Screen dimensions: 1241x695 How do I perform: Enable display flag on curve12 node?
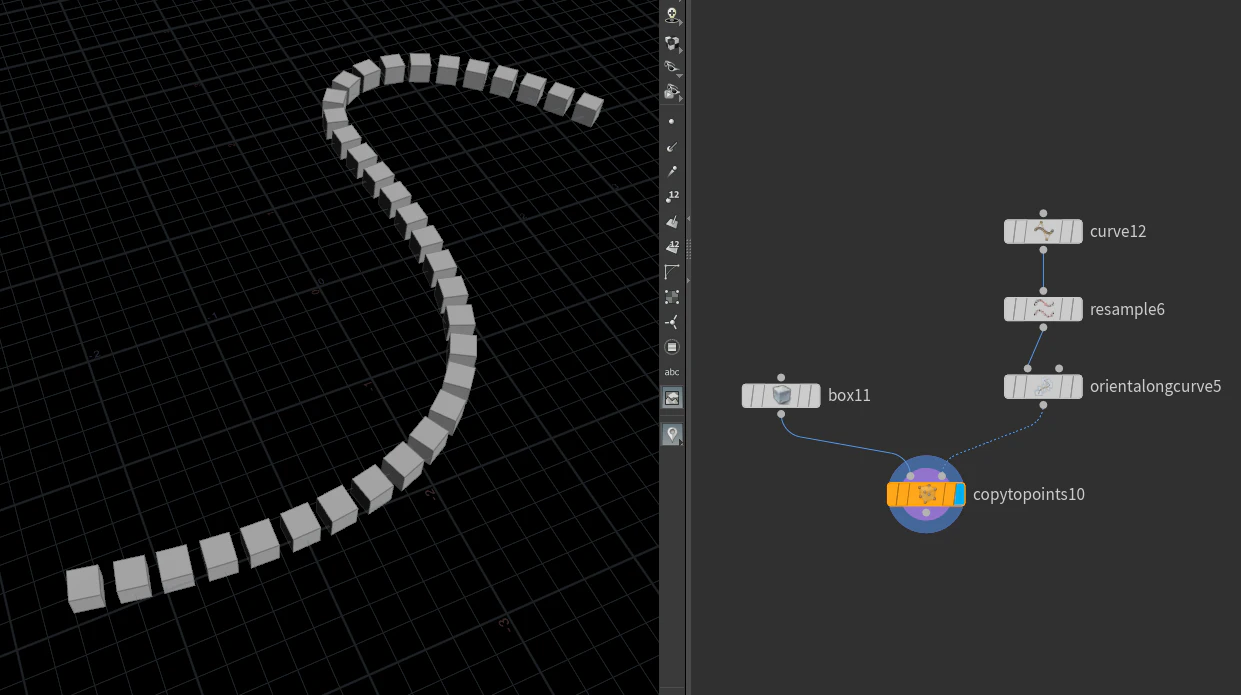pos(1076,231)
